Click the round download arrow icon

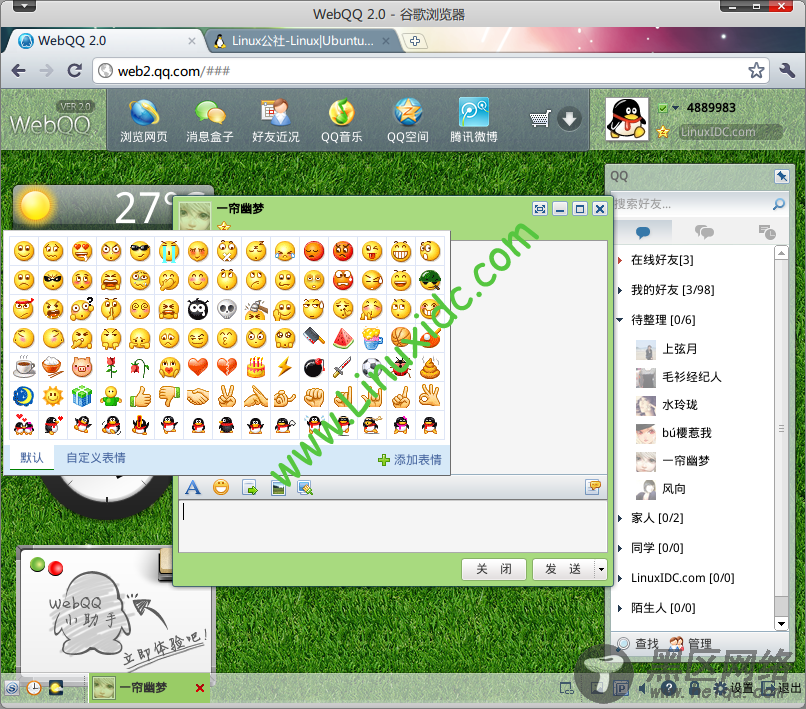tap(570, 119)
